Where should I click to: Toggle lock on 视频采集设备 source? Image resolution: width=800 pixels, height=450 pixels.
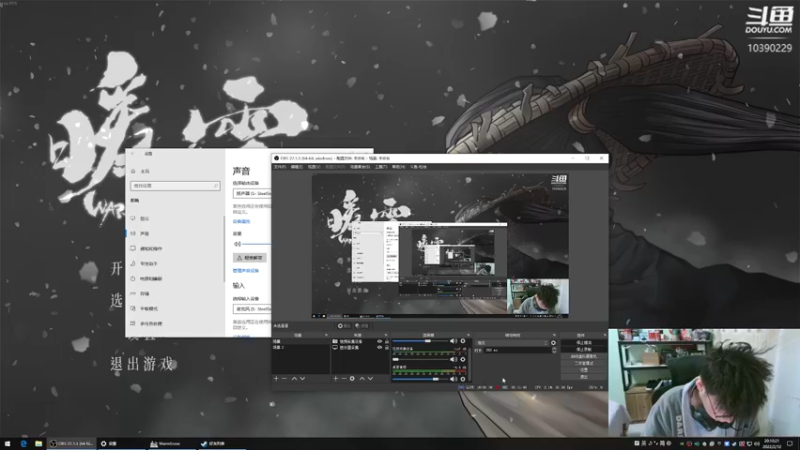point(387,341)
